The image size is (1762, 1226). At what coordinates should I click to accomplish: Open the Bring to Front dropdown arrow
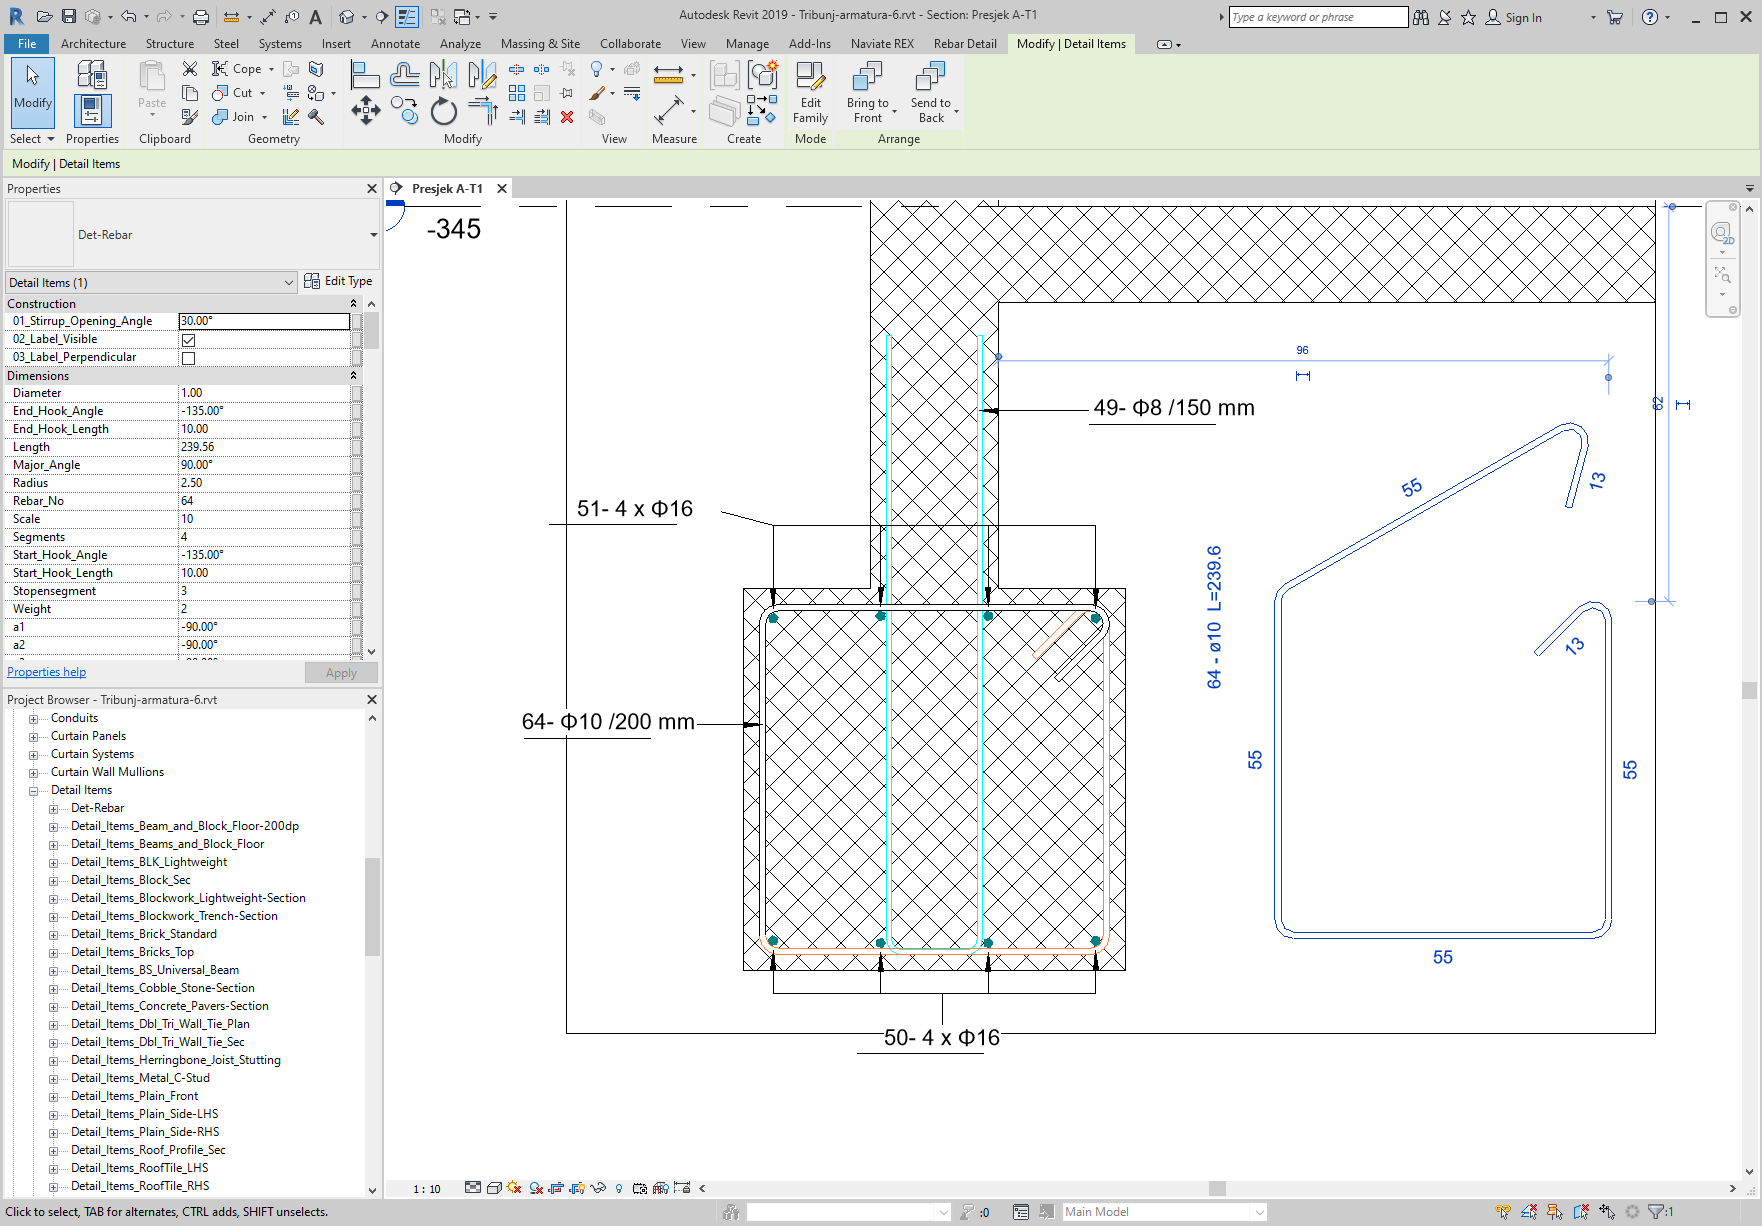click(895, 113)
